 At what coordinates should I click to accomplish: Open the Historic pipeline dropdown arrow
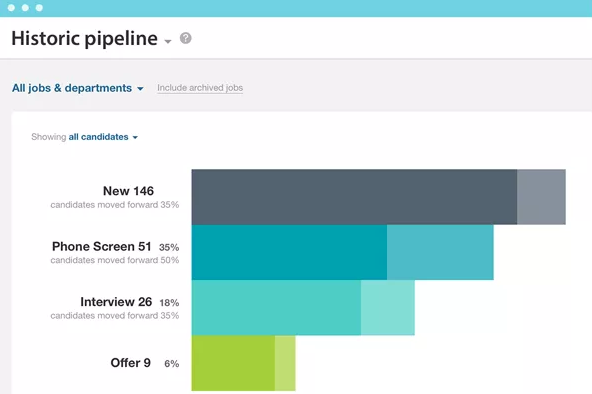[168, 41]
